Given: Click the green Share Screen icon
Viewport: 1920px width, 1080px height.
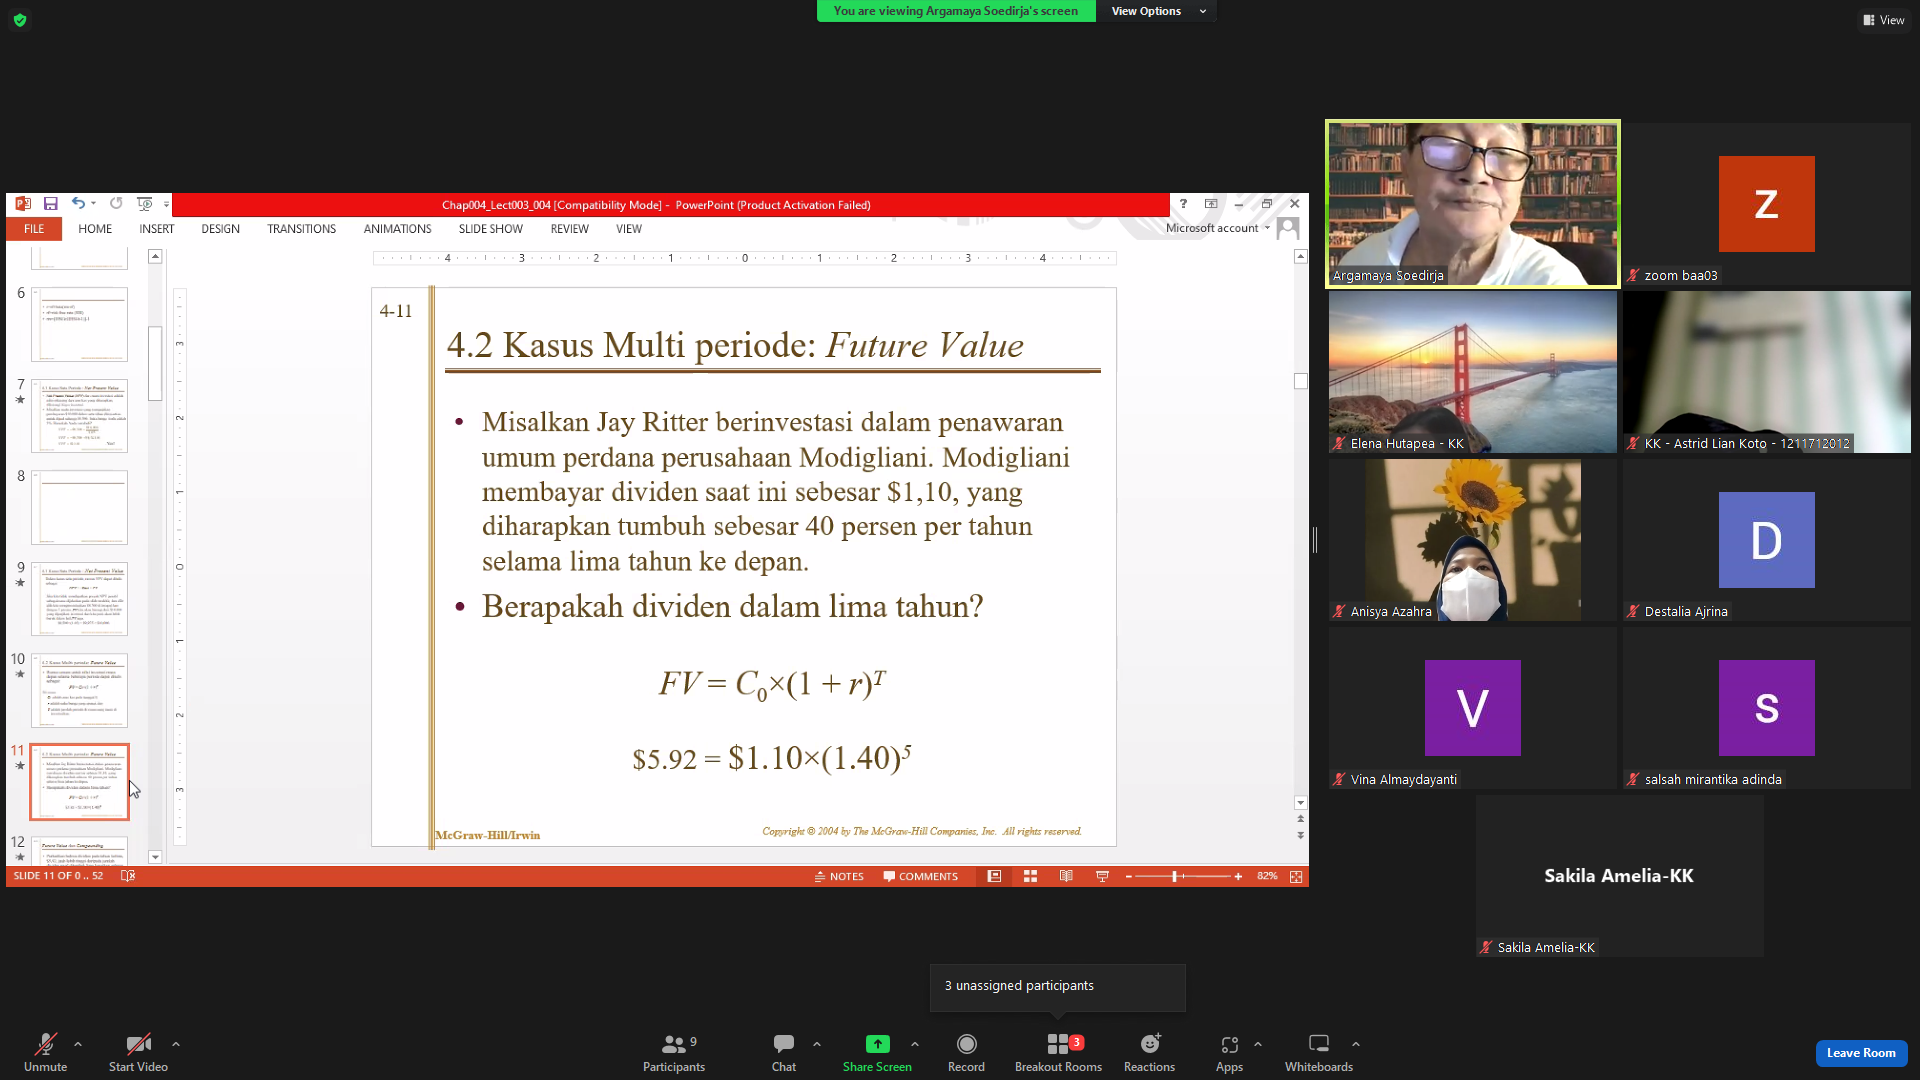Looking at the screenshot, I should [x=877, y=1044].
